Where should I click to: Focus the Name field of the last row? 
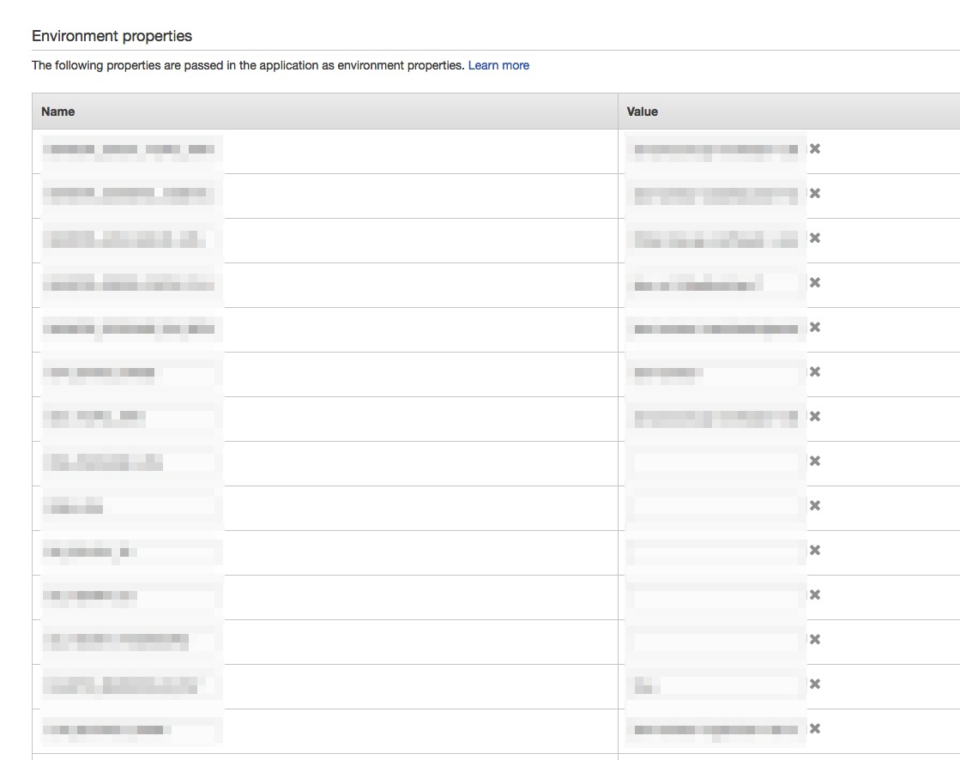click(131, 728)
